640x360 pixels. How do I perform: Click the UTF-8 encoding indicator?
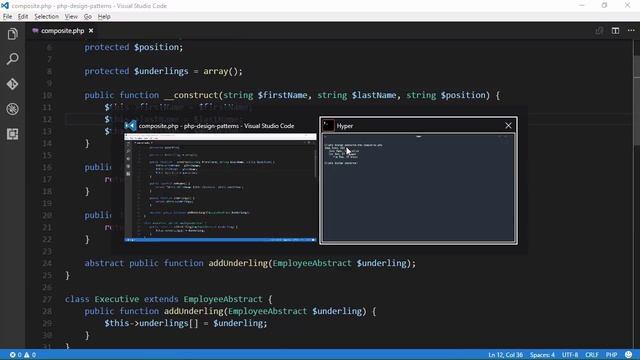[570, 355]
